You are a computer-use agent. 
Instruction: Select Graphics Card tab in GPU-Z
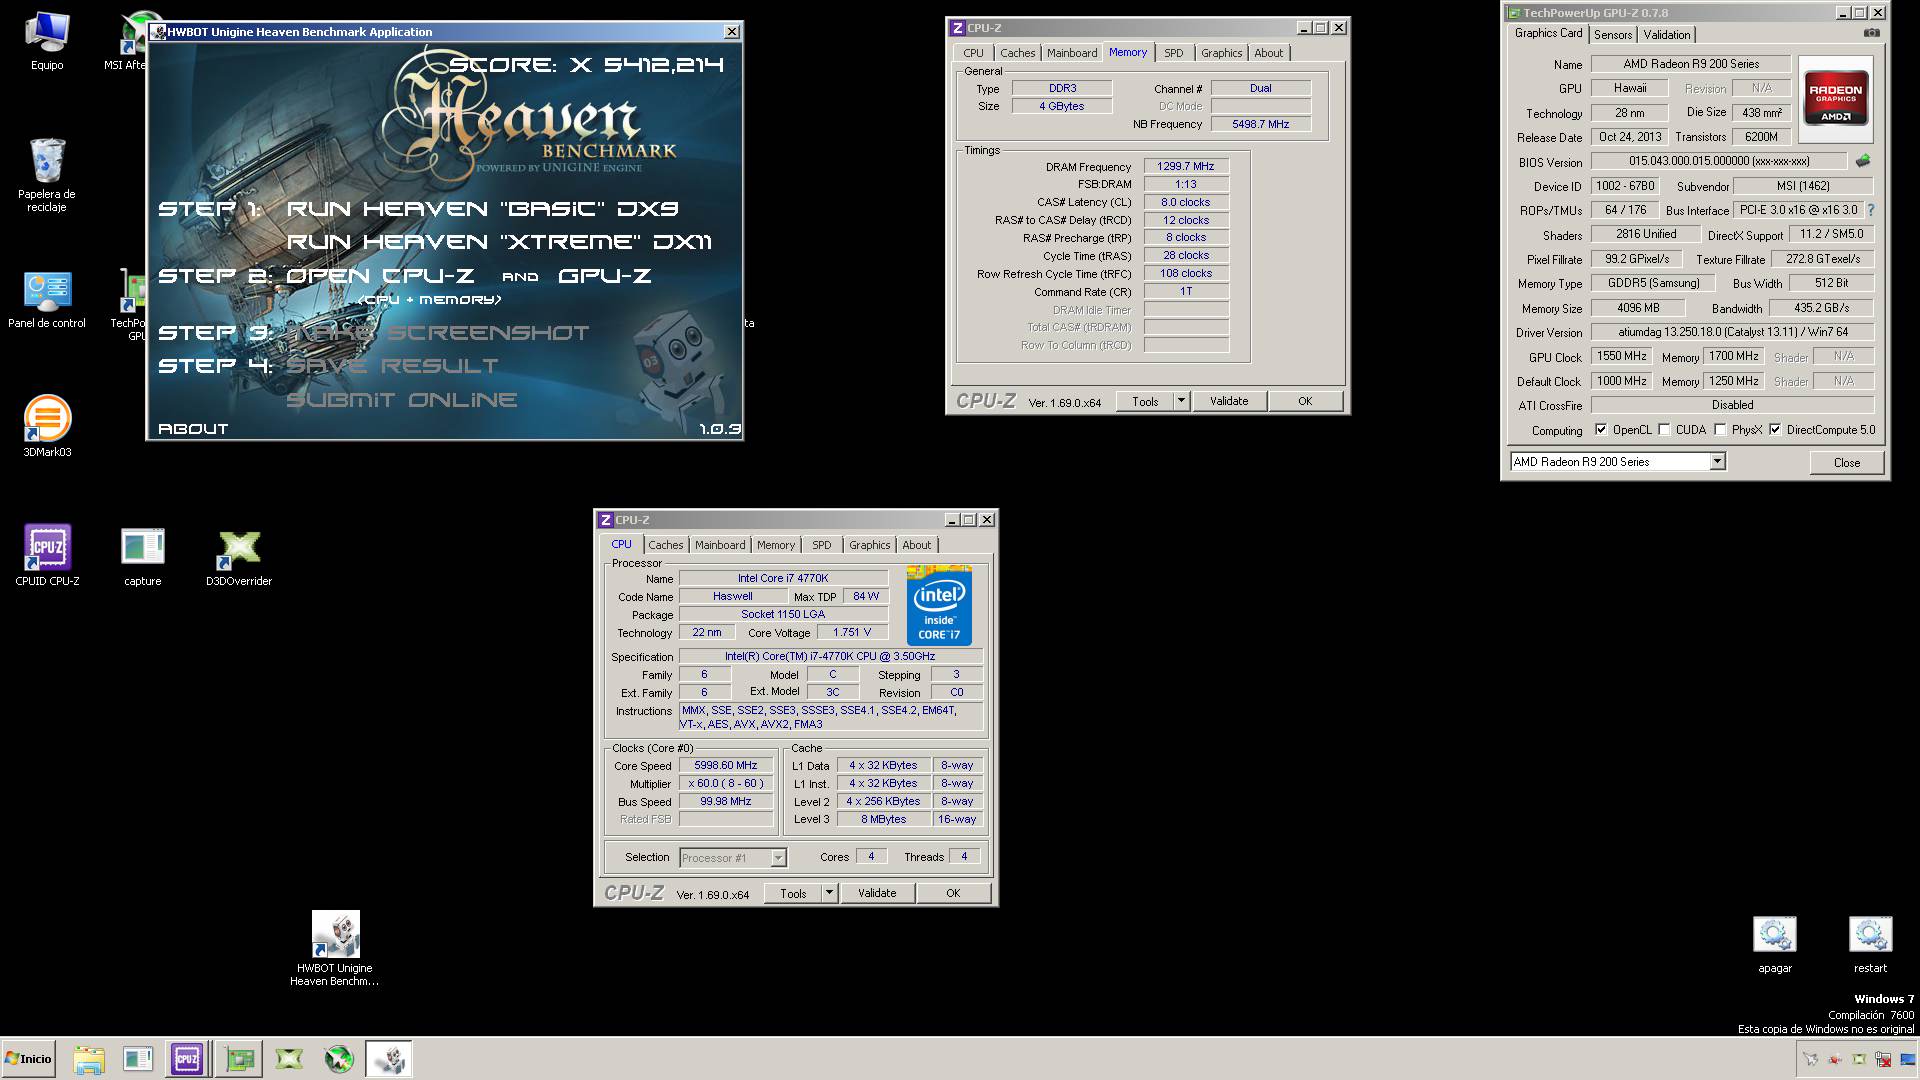[1548, 33]
